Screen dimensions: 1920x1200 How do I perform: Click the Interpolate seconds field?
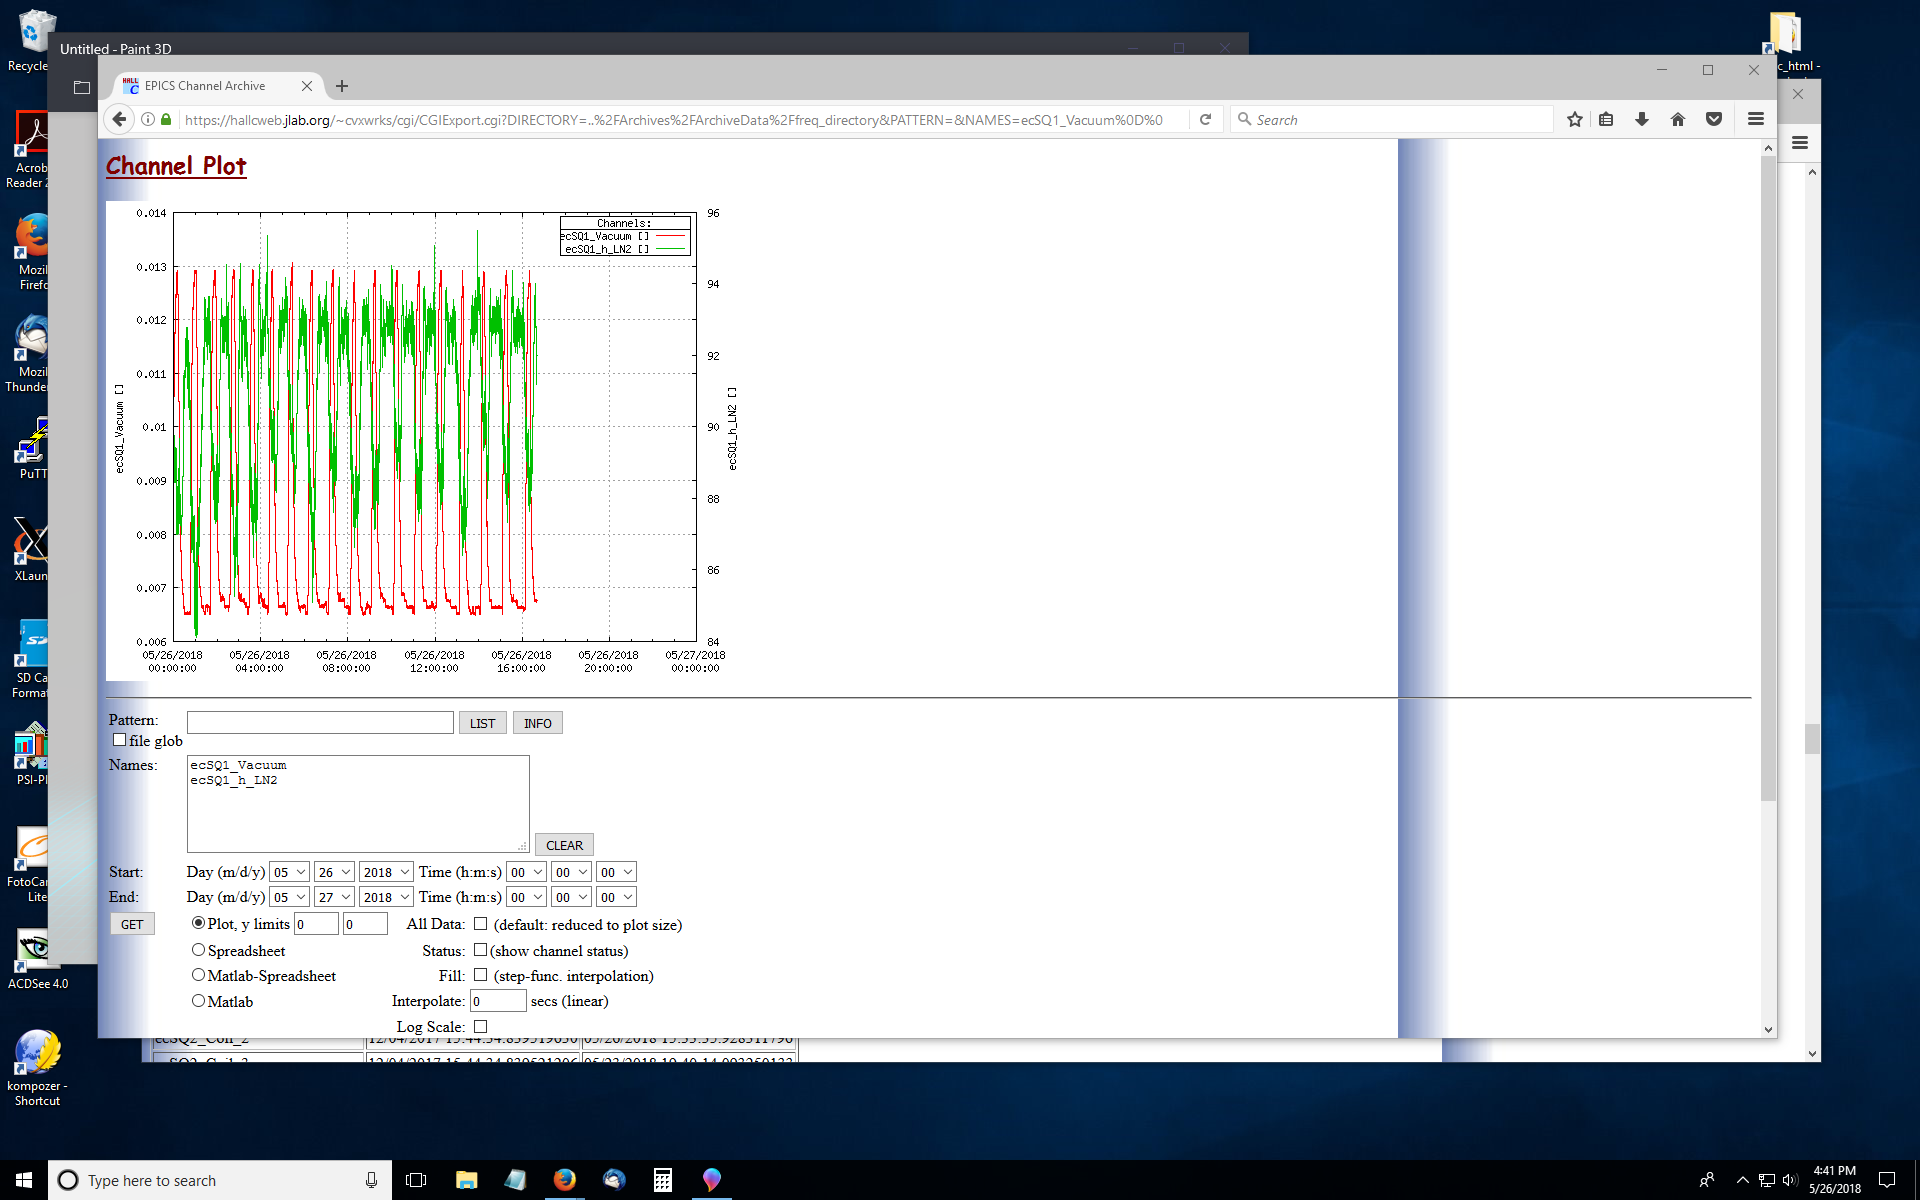(498, 1001)
